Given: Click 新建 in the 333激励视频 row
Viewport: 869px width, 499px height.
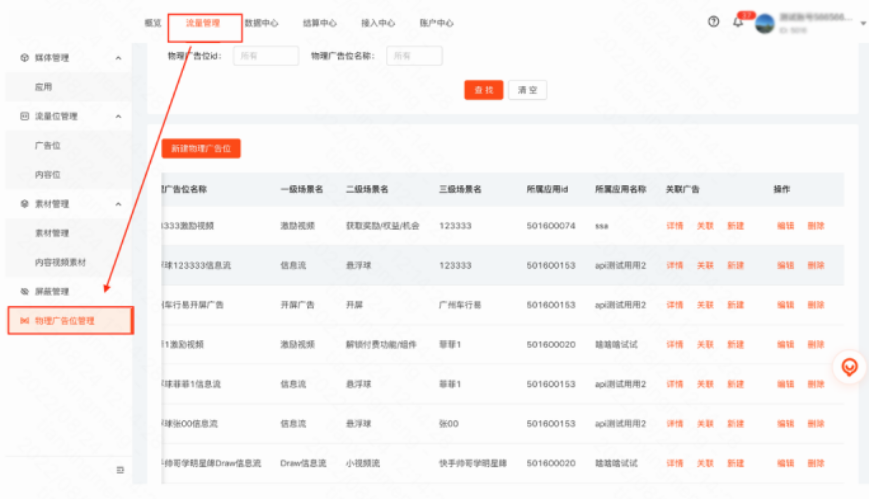Looking at the screenshot, I should (x=735, y=226).
